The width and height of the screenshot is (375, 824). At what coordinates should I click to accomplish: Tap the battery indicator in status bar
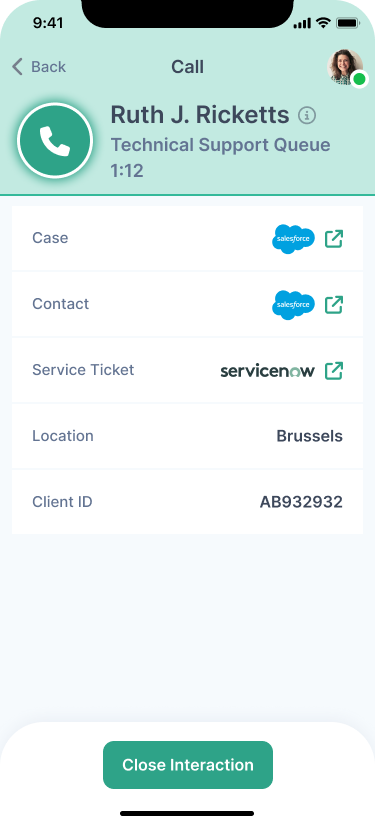pyautogui.click(x=347, y=23)
